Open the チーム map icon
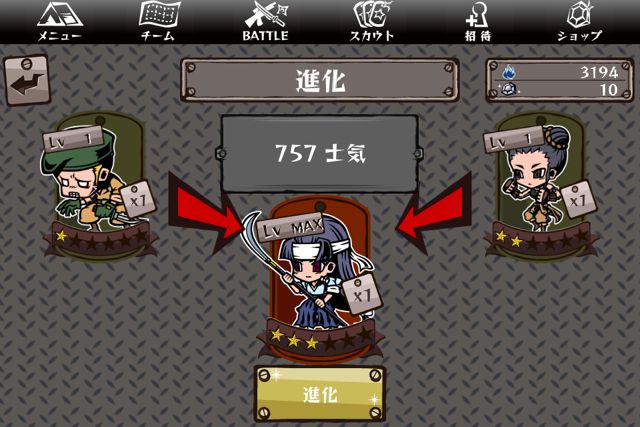The height and width of the screenshot is (427, 640). coord(159,21)
